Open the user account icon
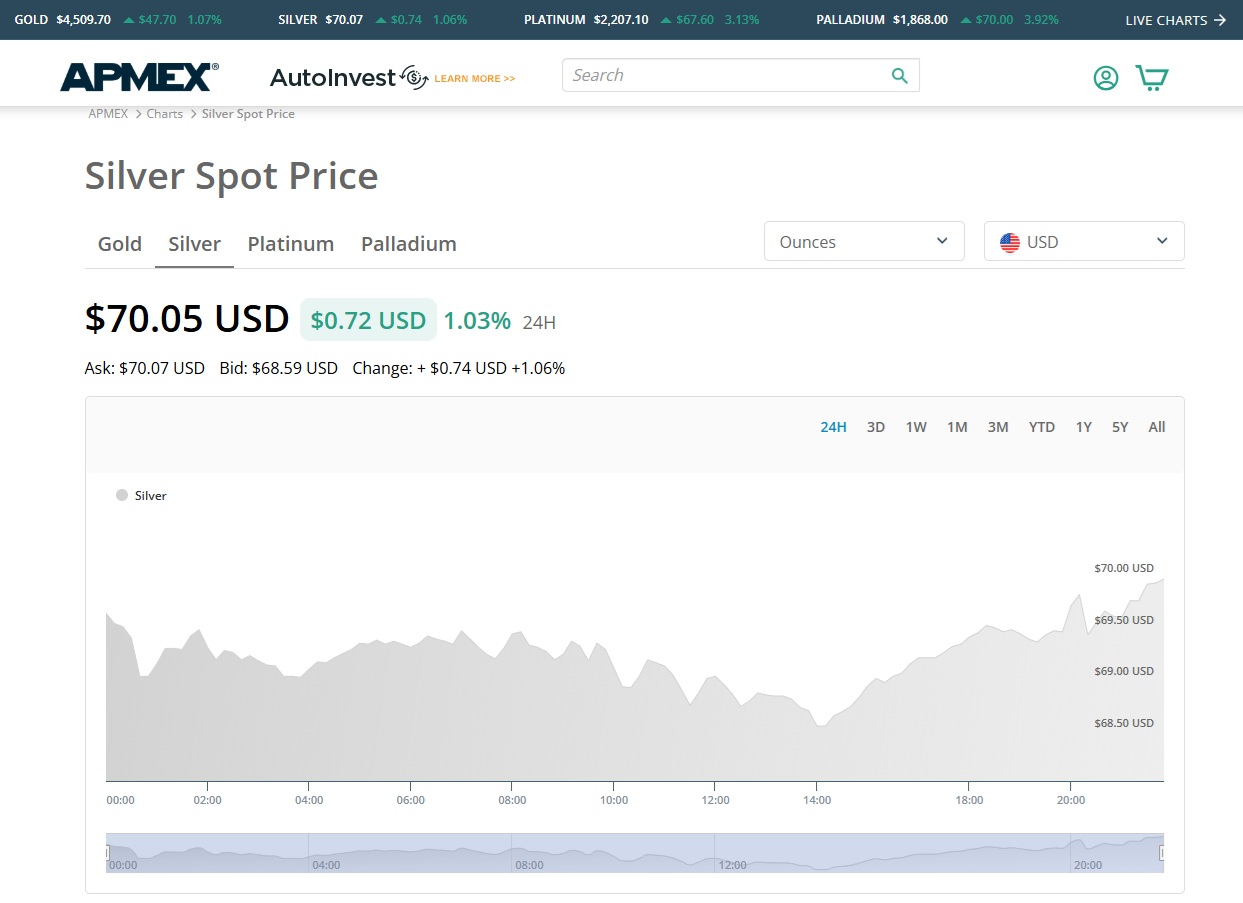Viewport: 1243px width, 903px height. (x=1105, y=78)
